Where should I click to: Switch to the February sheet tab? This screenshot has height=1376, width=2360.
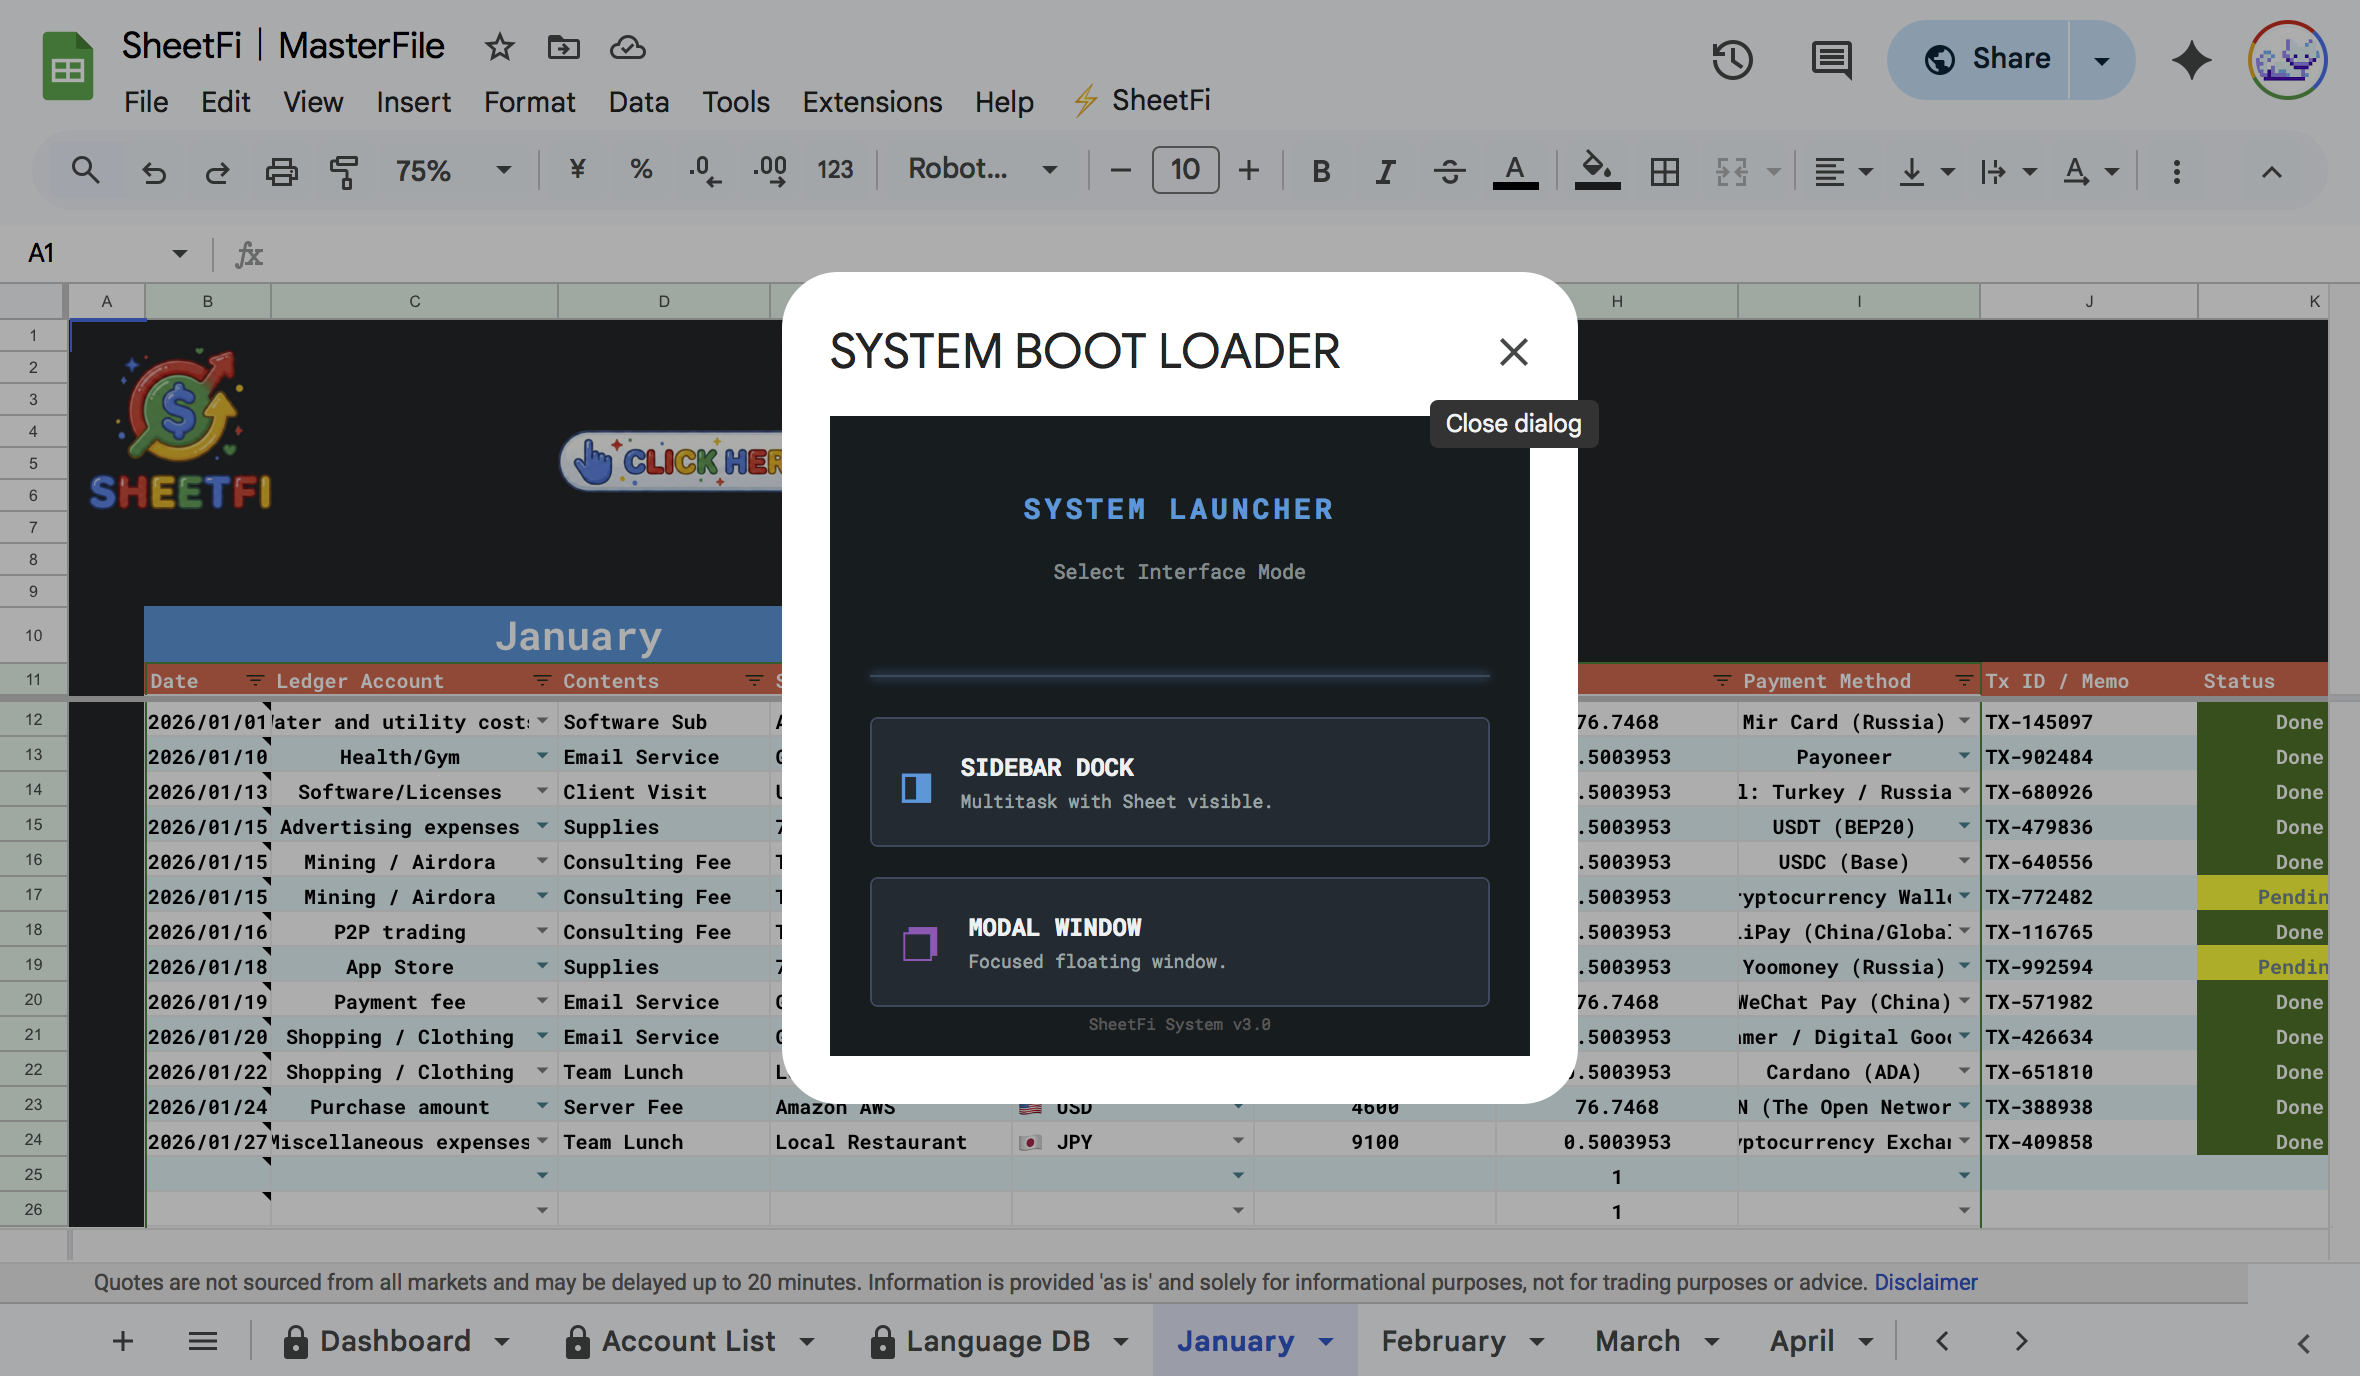1443,1341
